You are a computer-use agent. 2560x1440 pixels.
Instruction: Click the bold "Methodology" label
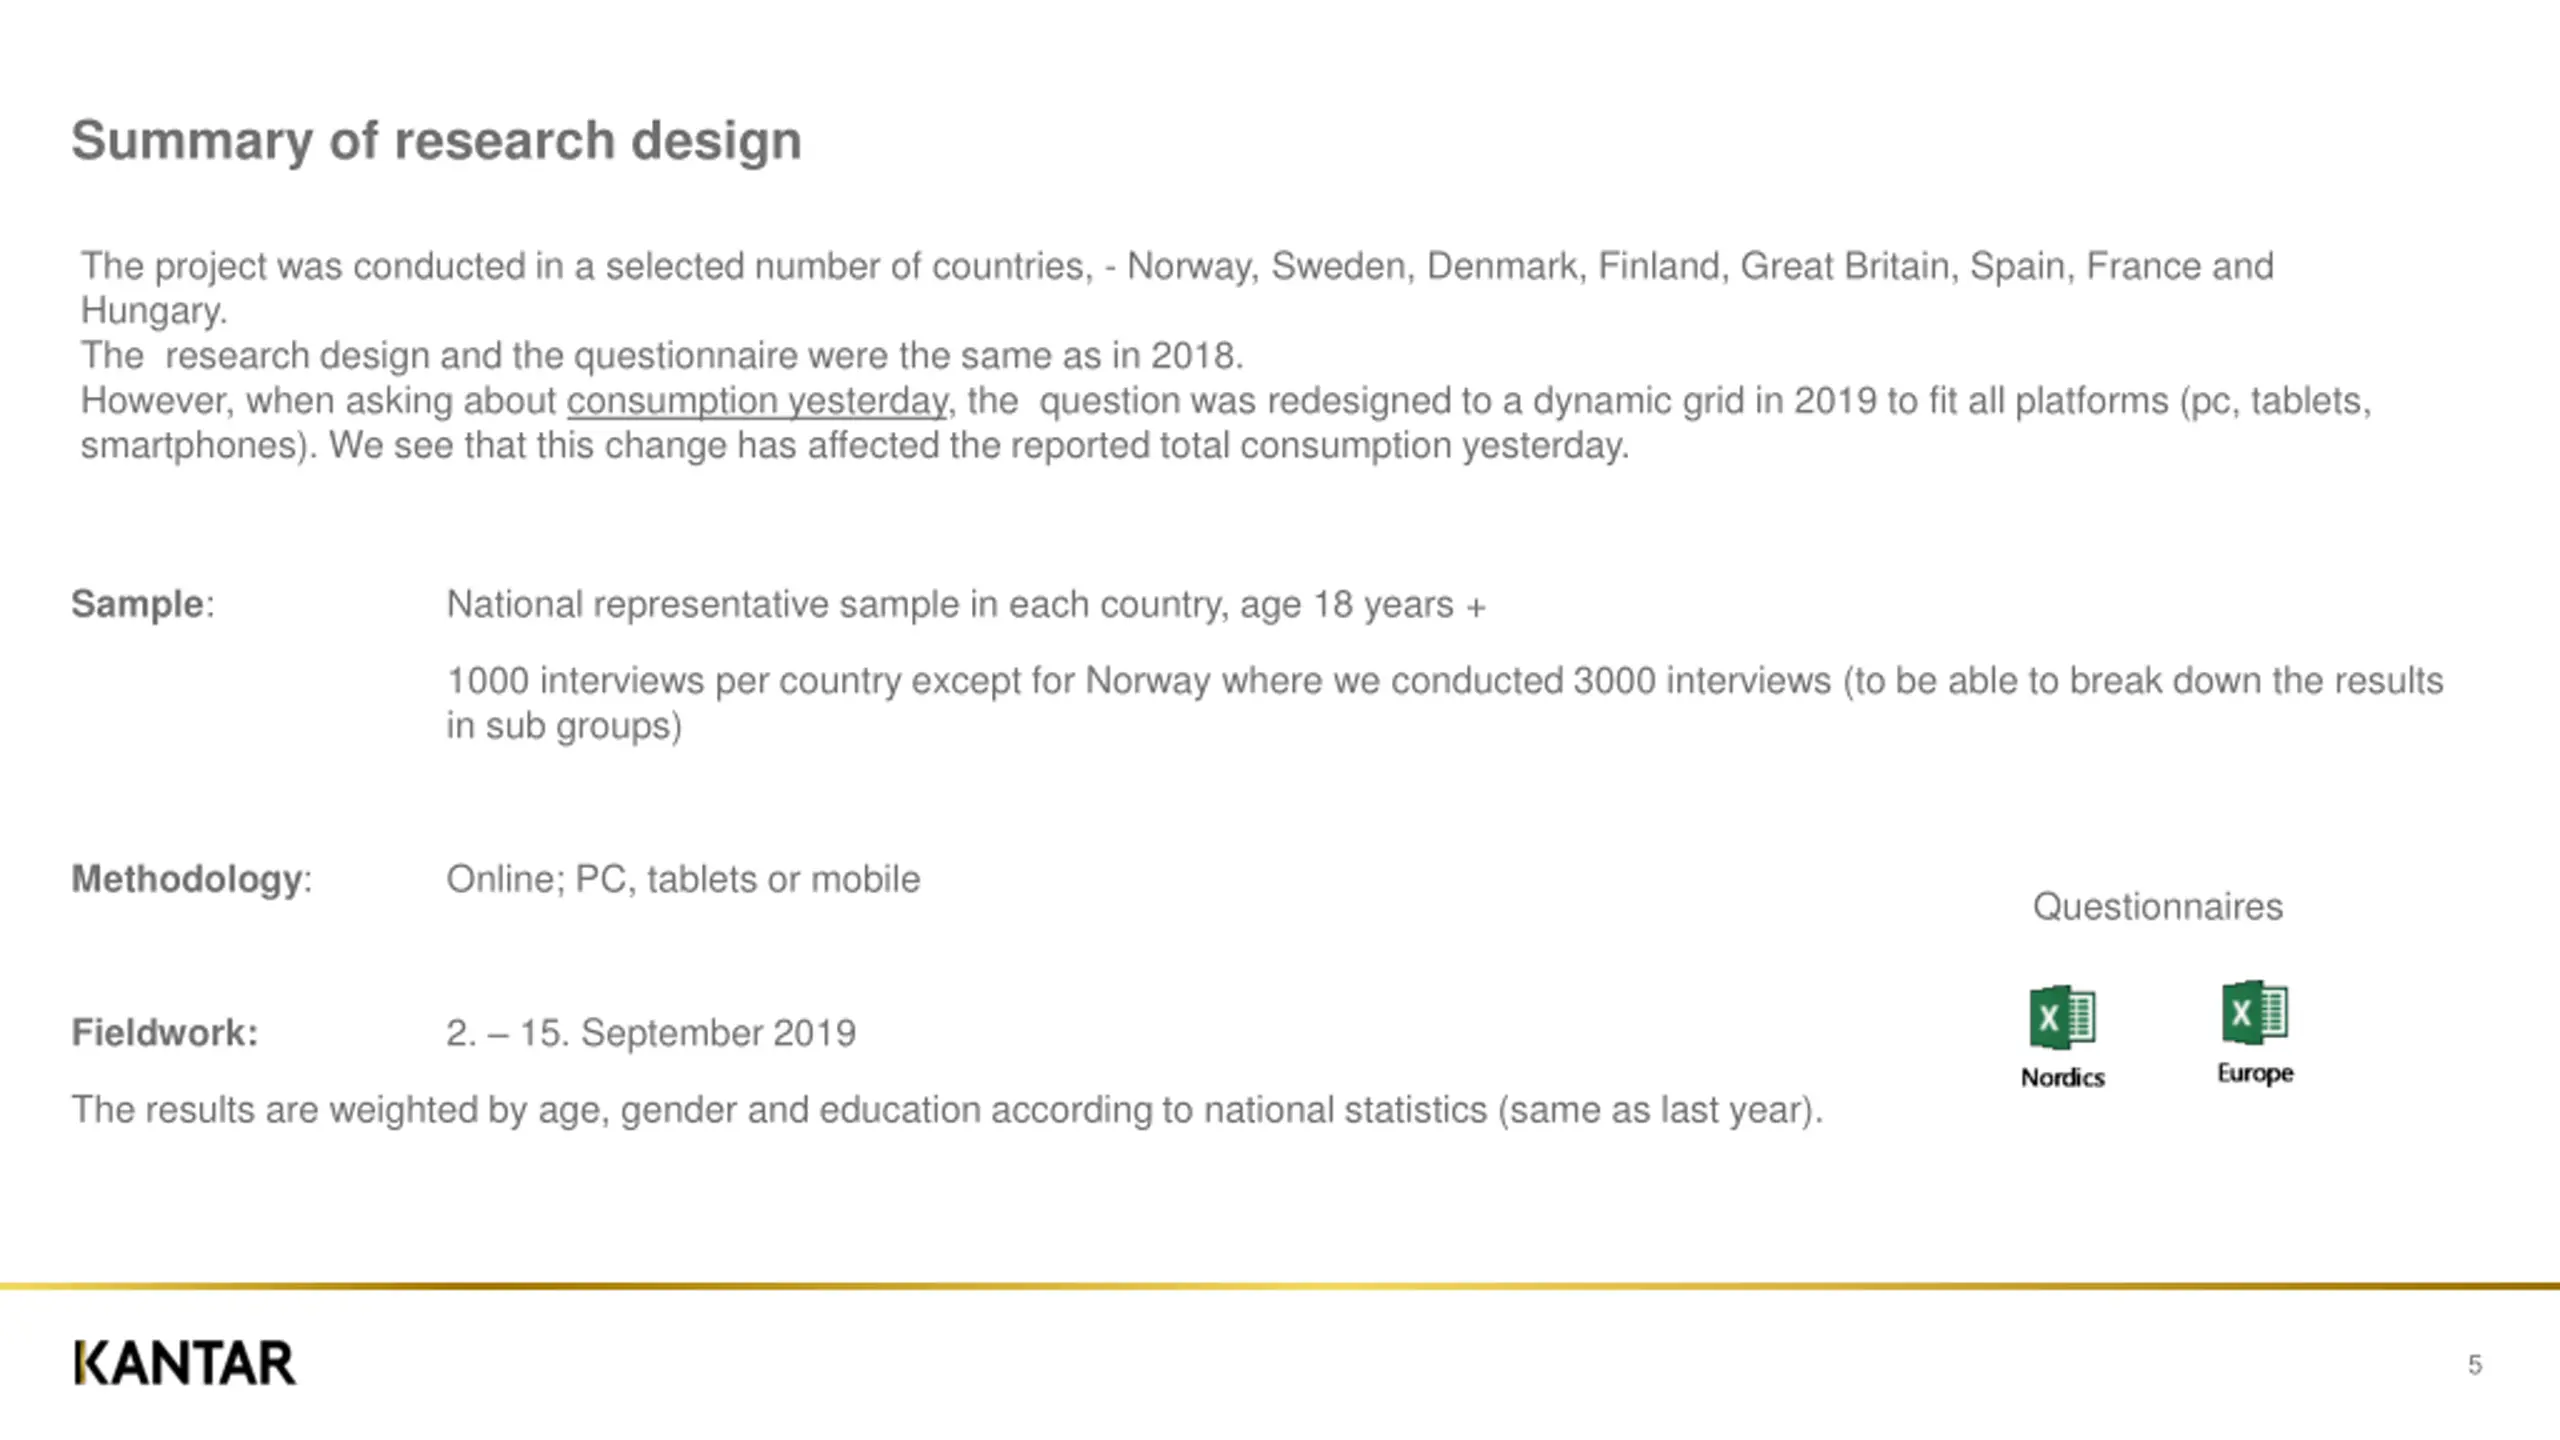click(187, 879)
